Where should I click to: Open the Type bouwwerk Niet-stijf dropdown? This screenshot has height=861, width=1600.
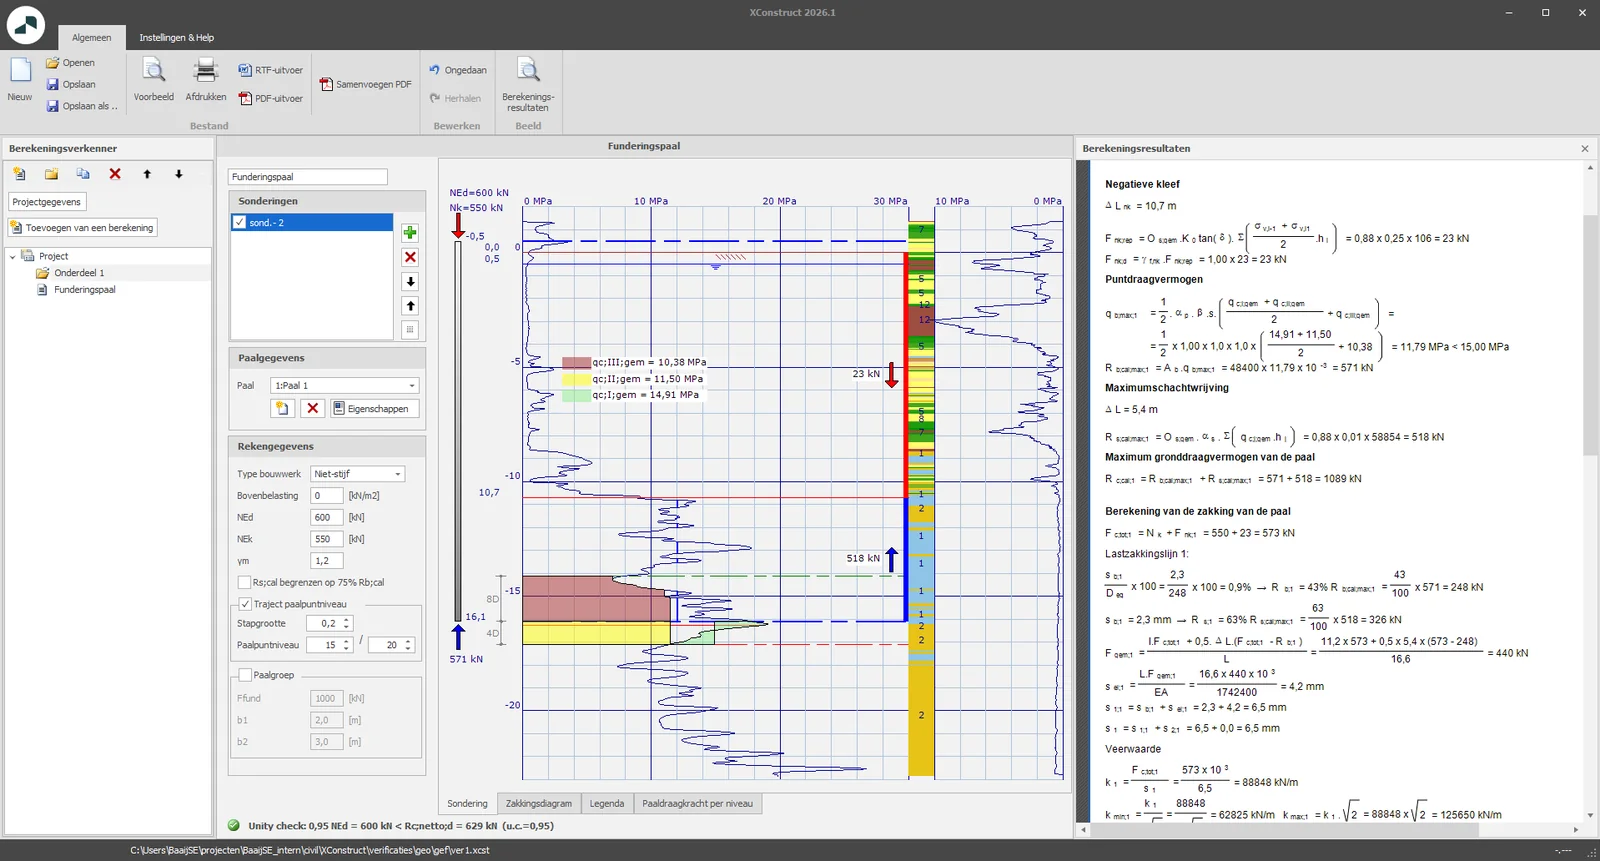(x=397, y=474)
